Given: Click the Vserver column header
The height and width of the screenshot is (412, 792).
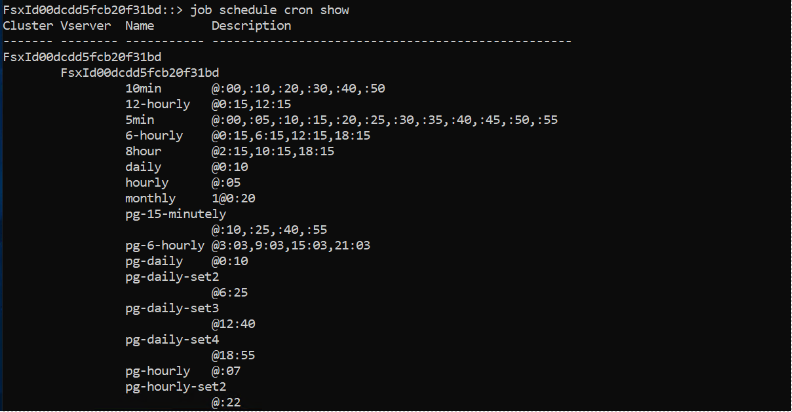Looking at the screenshot, I should pyautogui.click(x=85, y=26).
